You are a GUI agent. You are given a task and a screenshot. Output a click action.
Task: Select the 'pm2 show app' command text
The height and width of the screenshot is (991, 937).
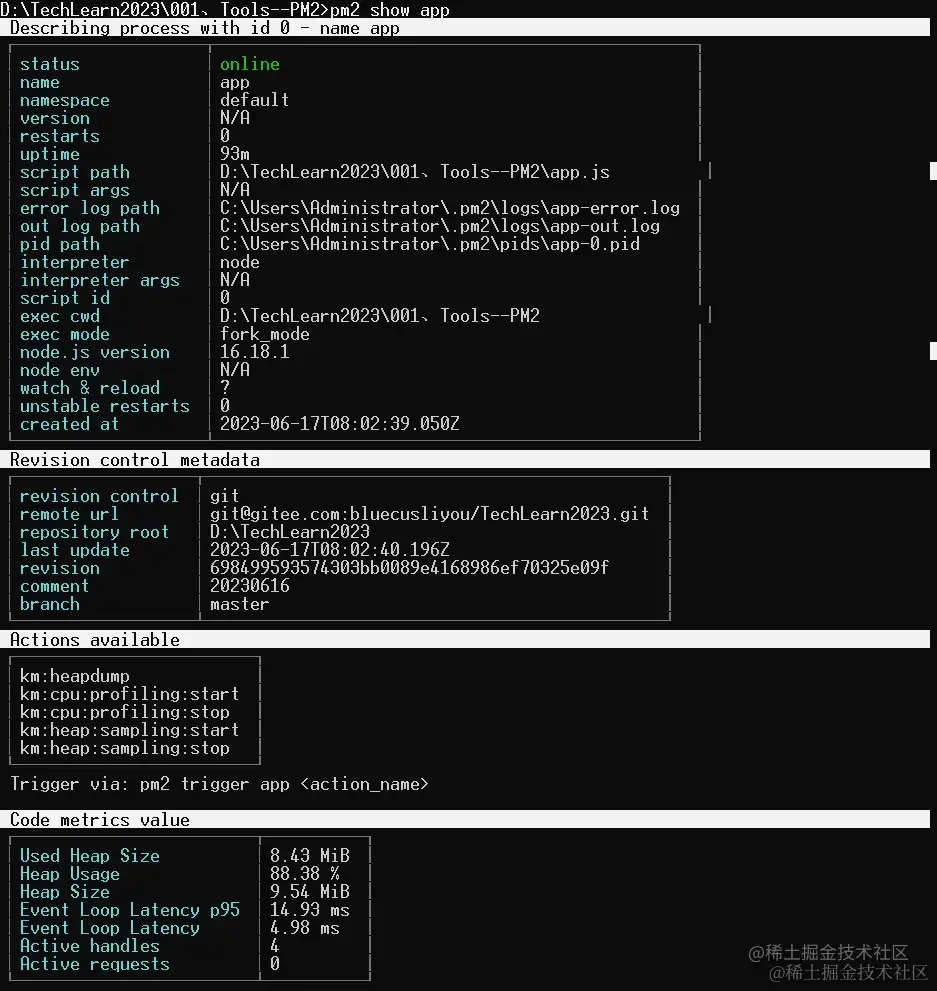point(390,10)
